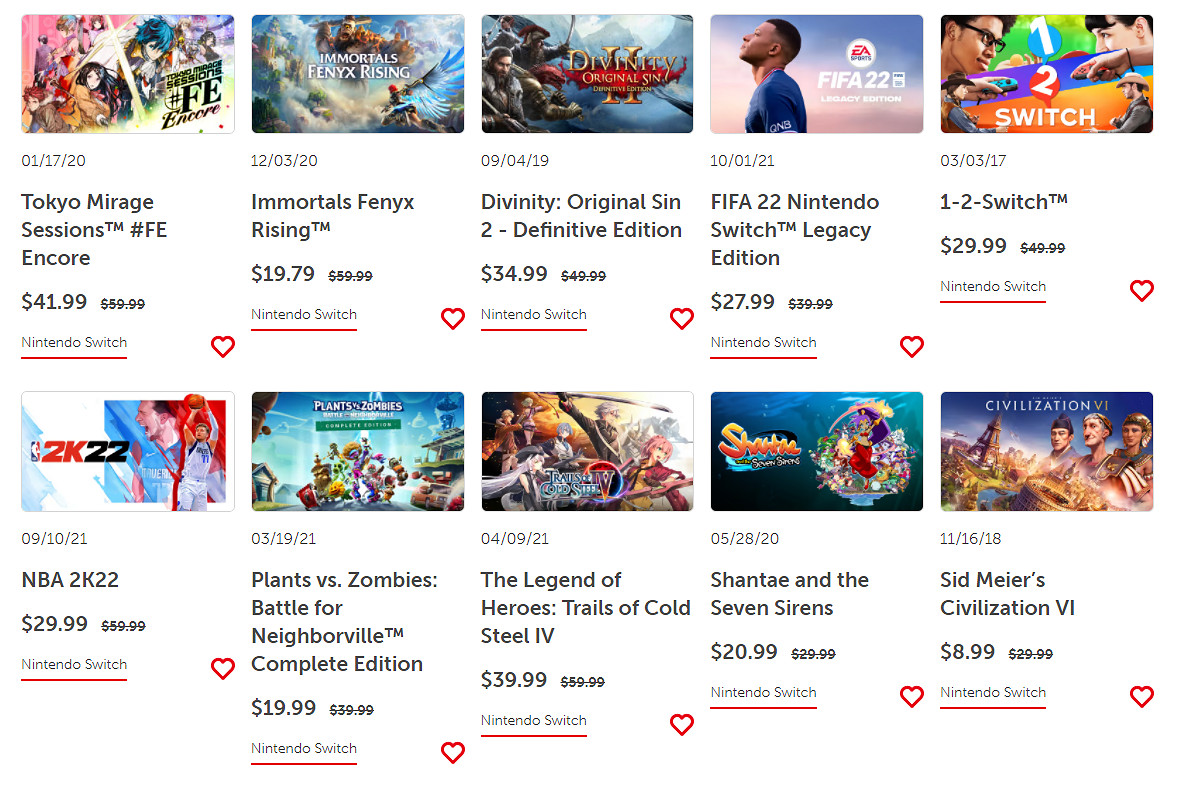Screen dimensions: 1177x798
Task: Wishlist Shantae and the Seven Sirens
Action: [x=912, y=697]
